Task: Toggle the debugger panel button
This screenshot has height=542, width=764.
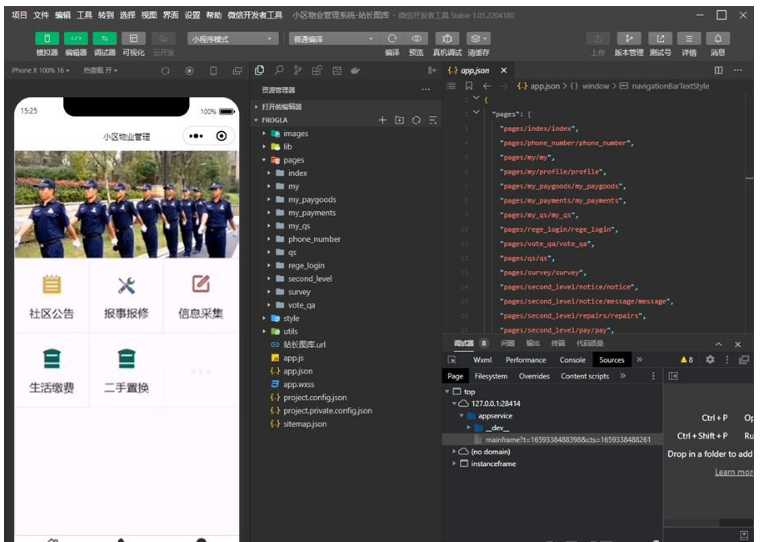Action: 105,39
